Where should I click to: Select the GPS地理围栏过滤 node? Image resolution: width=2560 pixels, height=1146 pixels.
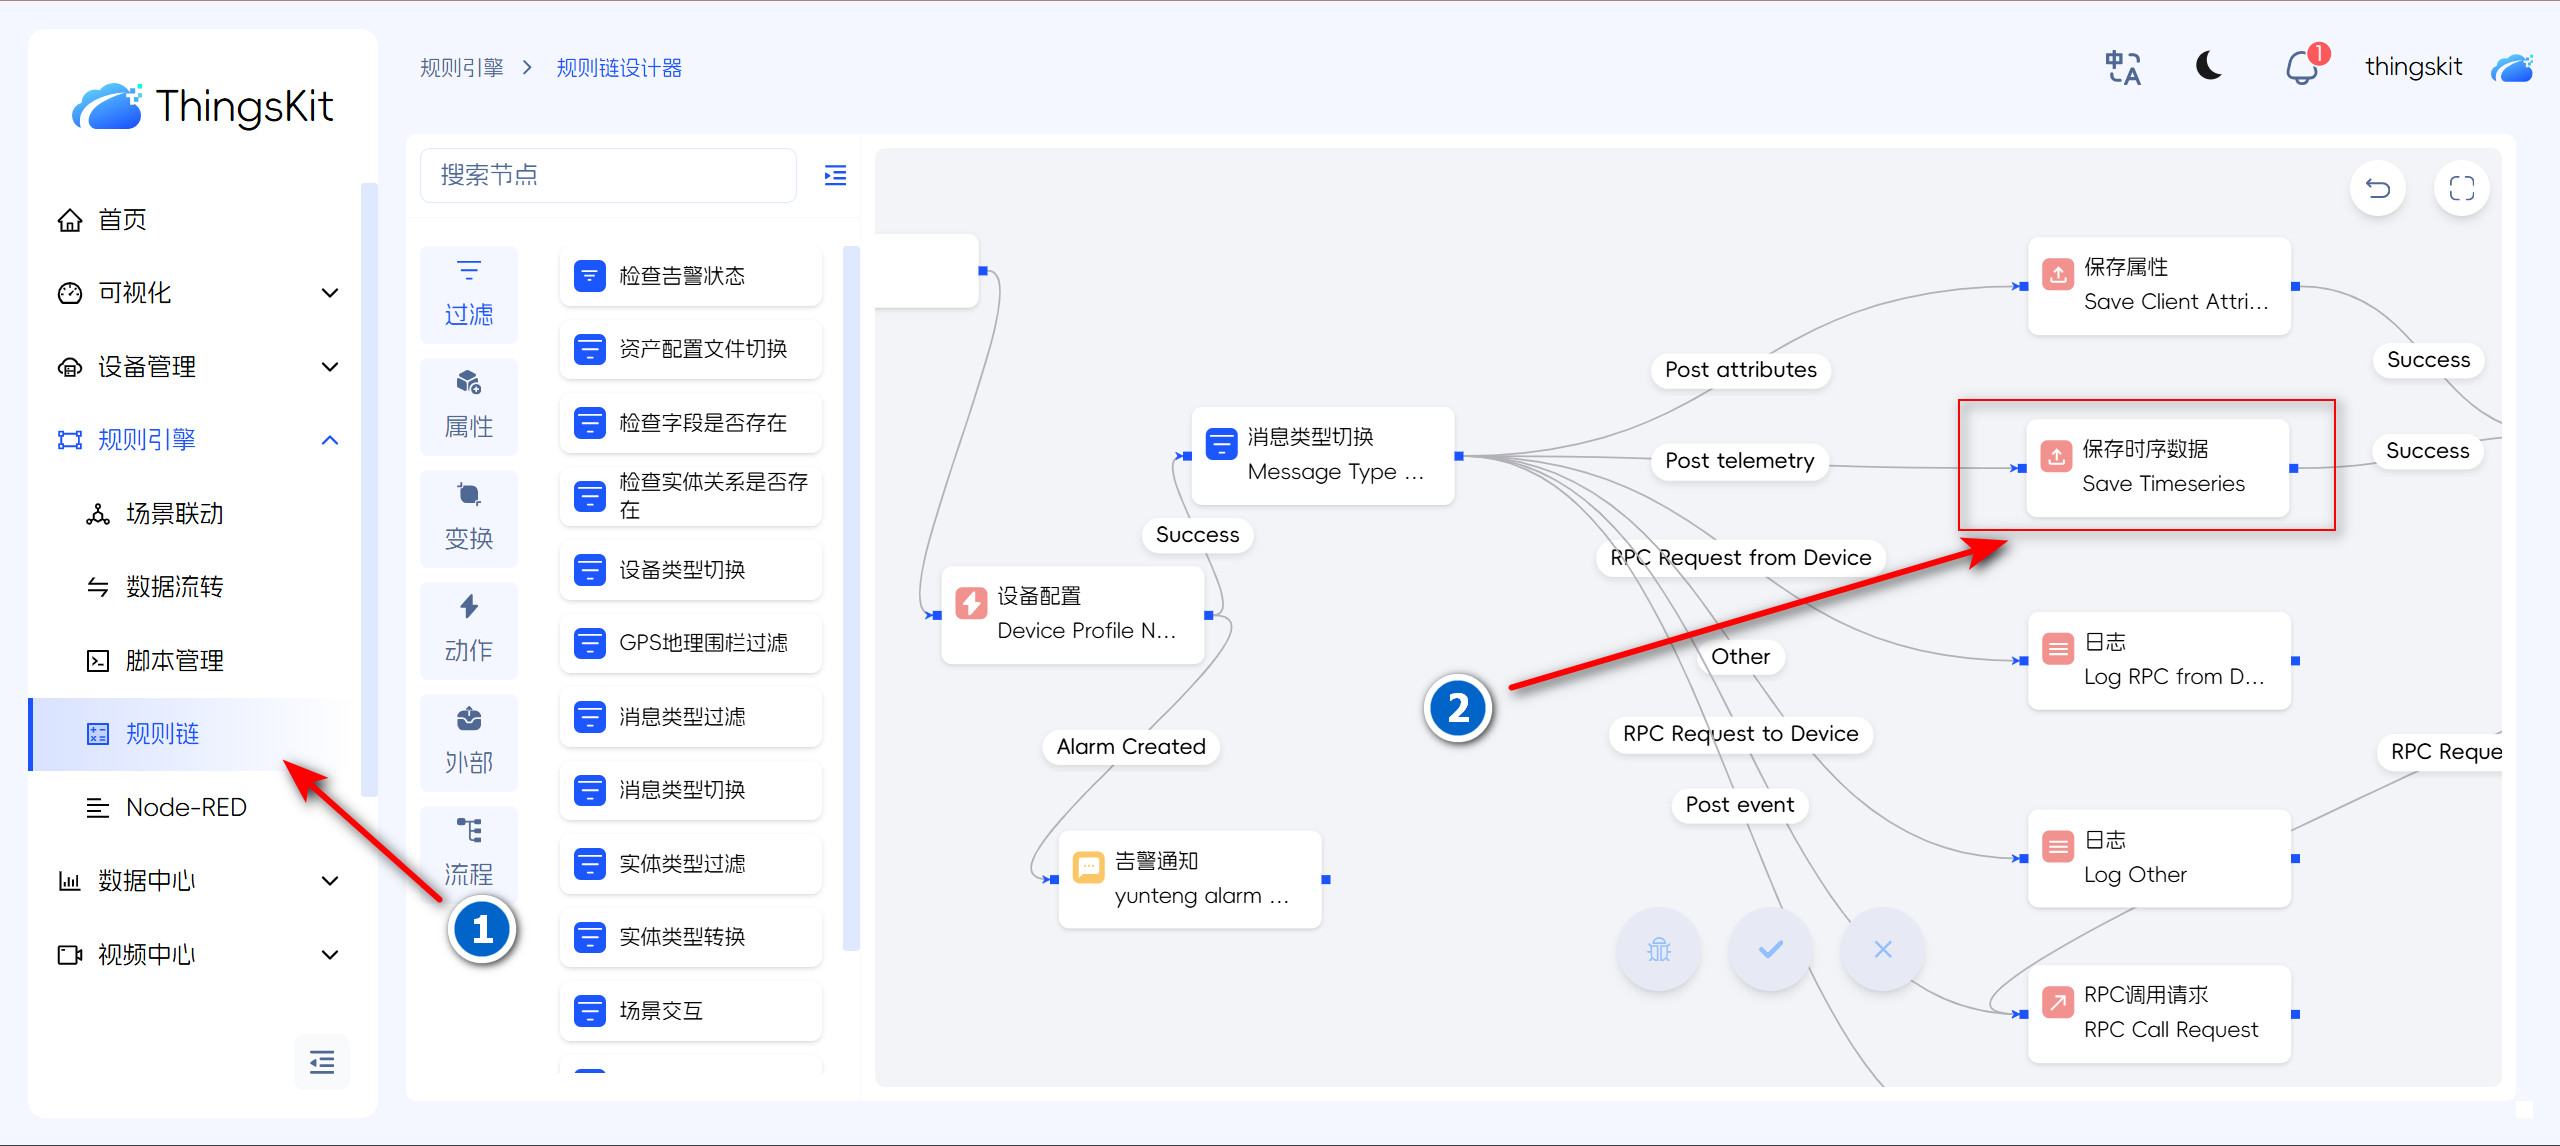coord(691,643)
